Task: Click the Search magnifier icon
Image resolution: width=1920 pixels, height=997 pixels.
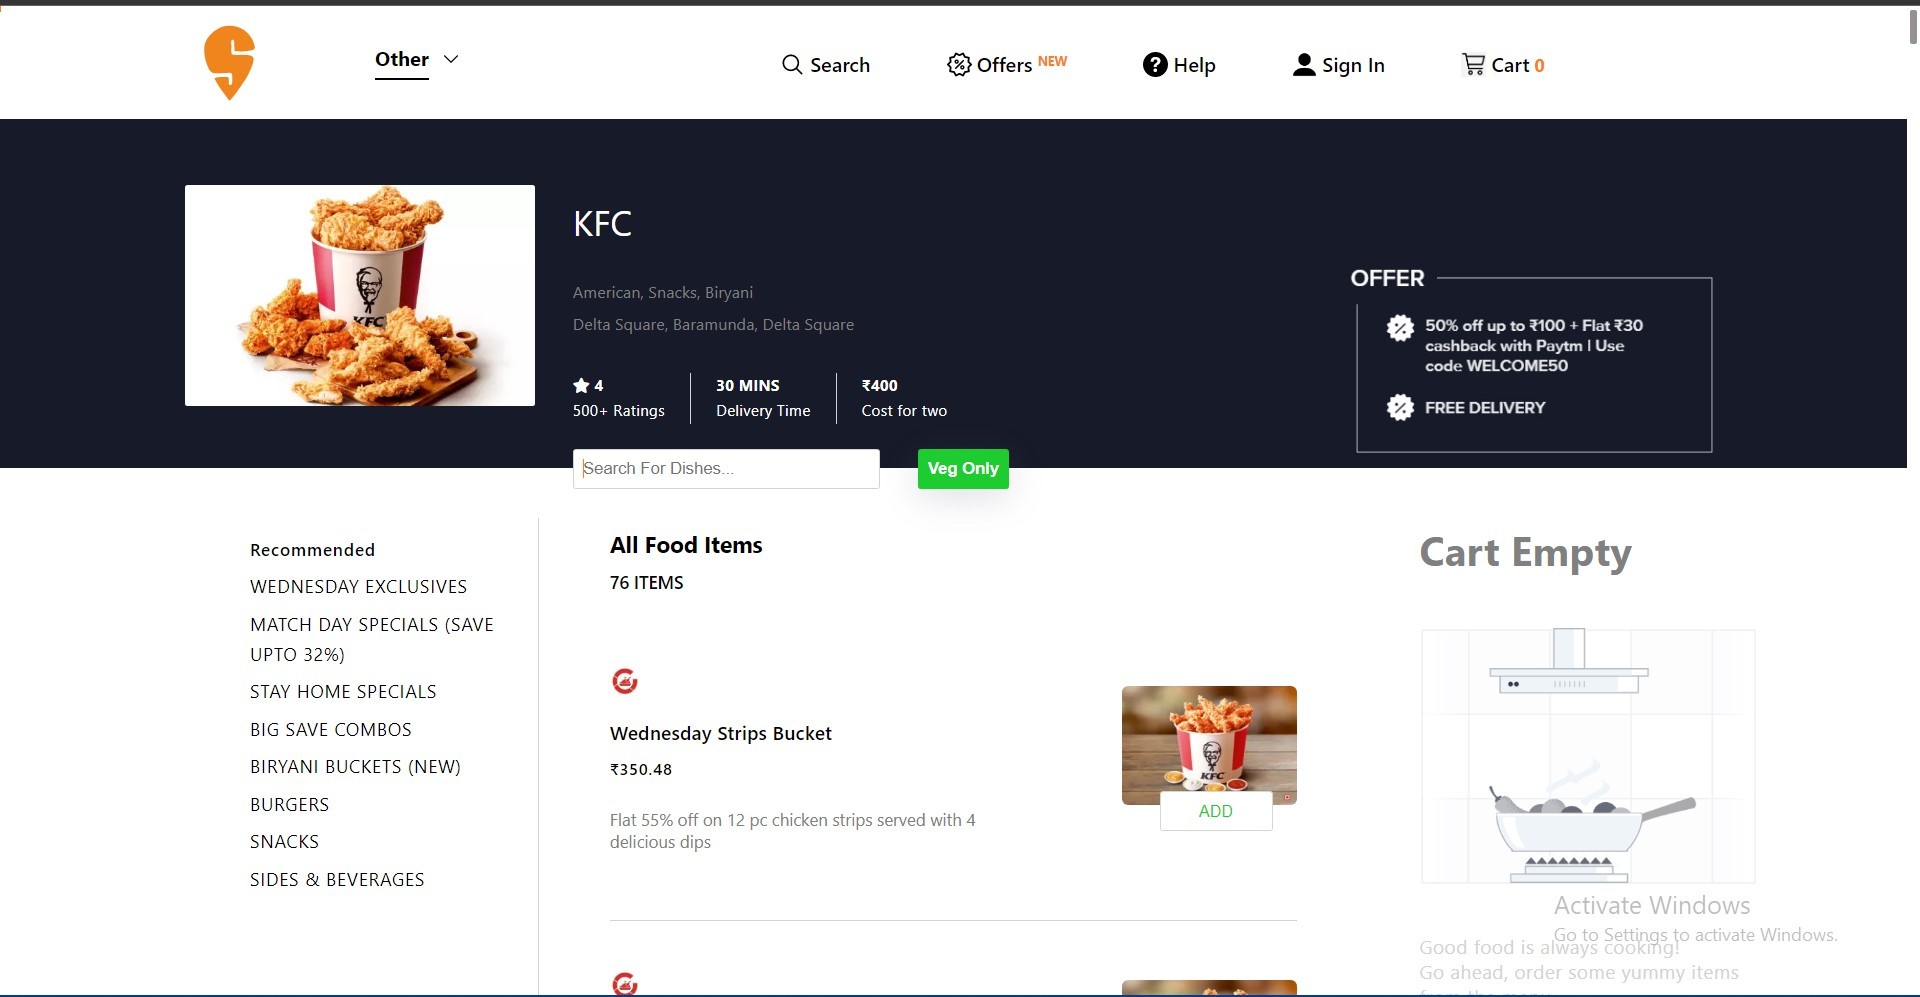Action: [x=791, y=65]
